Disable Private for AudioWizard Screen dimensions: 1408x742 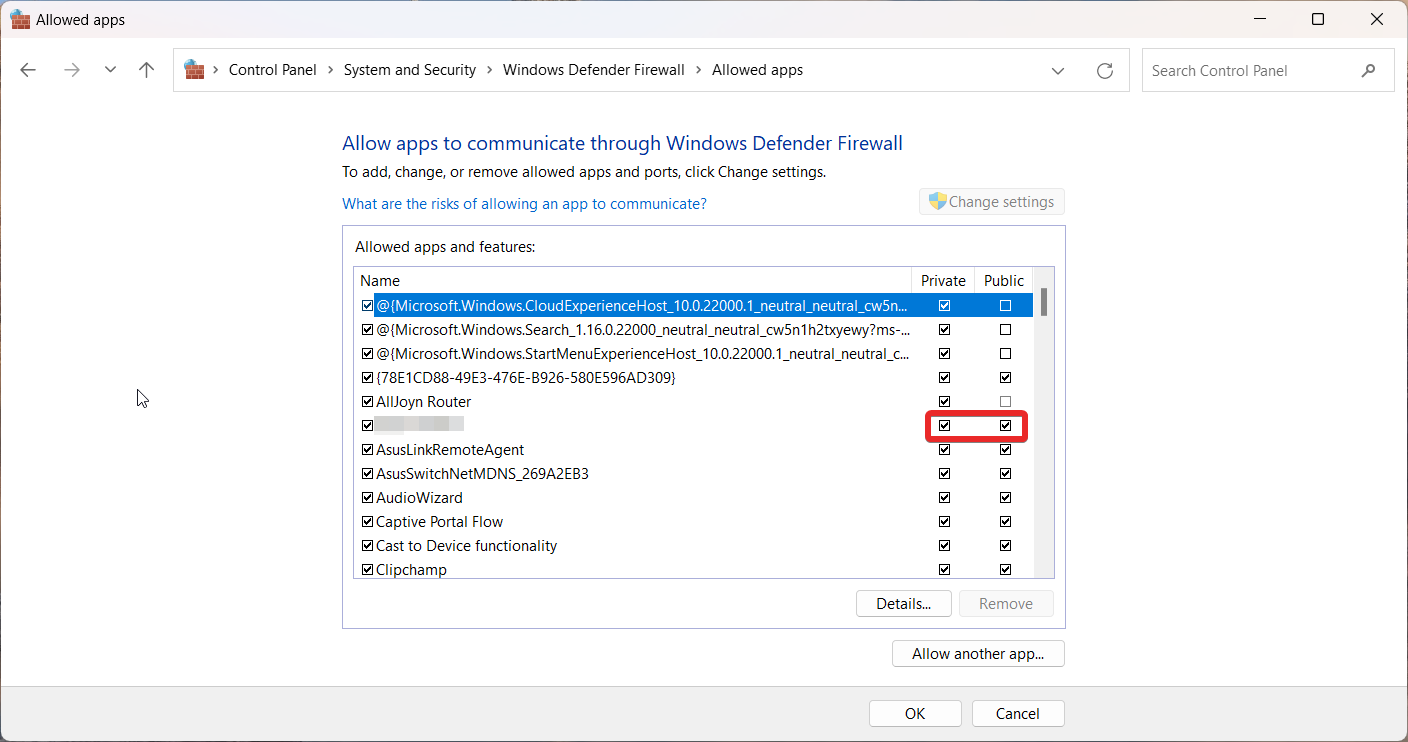(944, 498)
